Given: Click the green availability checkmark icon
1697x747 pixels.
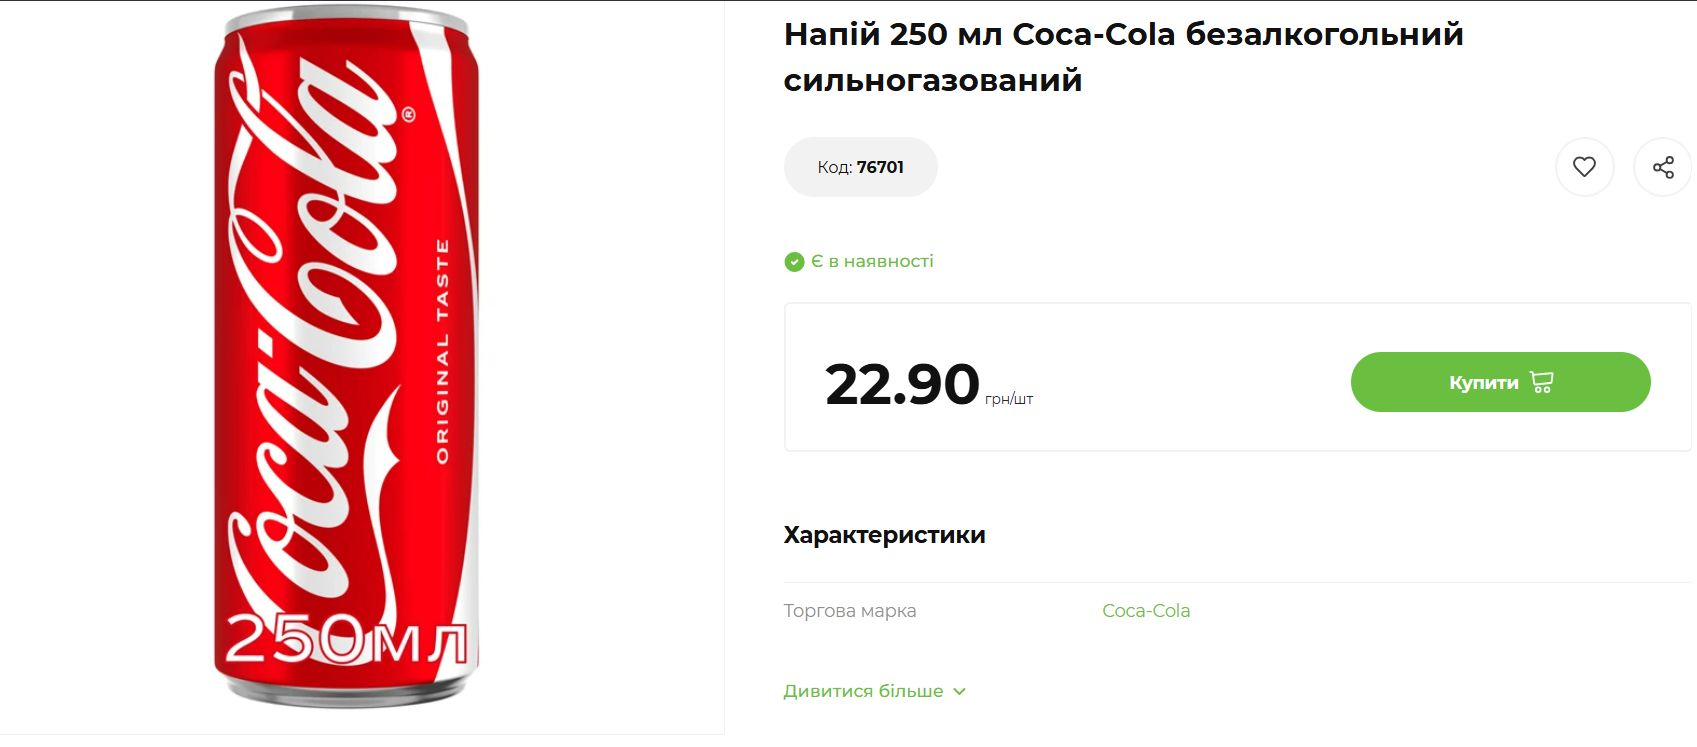Looking at the screenshot, I should pos(794,262).
